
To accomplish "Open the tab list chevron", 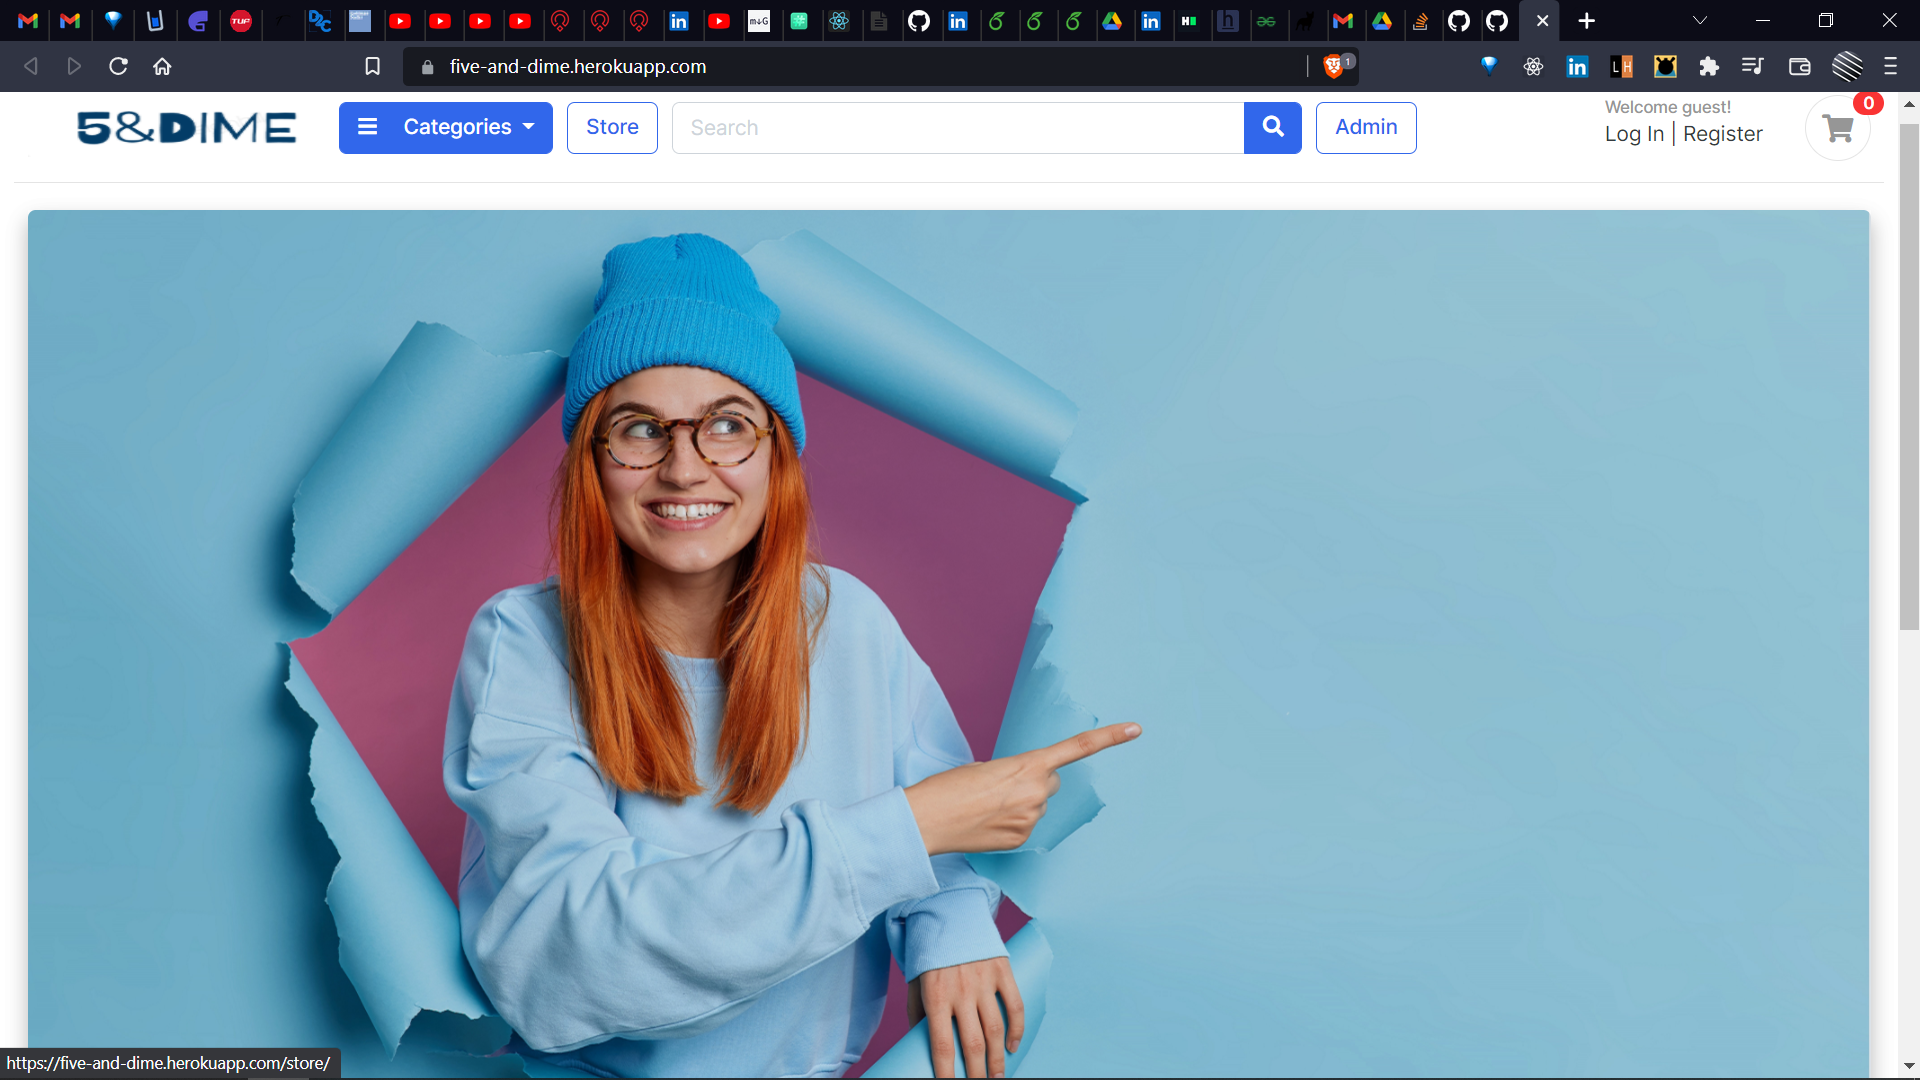I will [x=1699, y=20].
